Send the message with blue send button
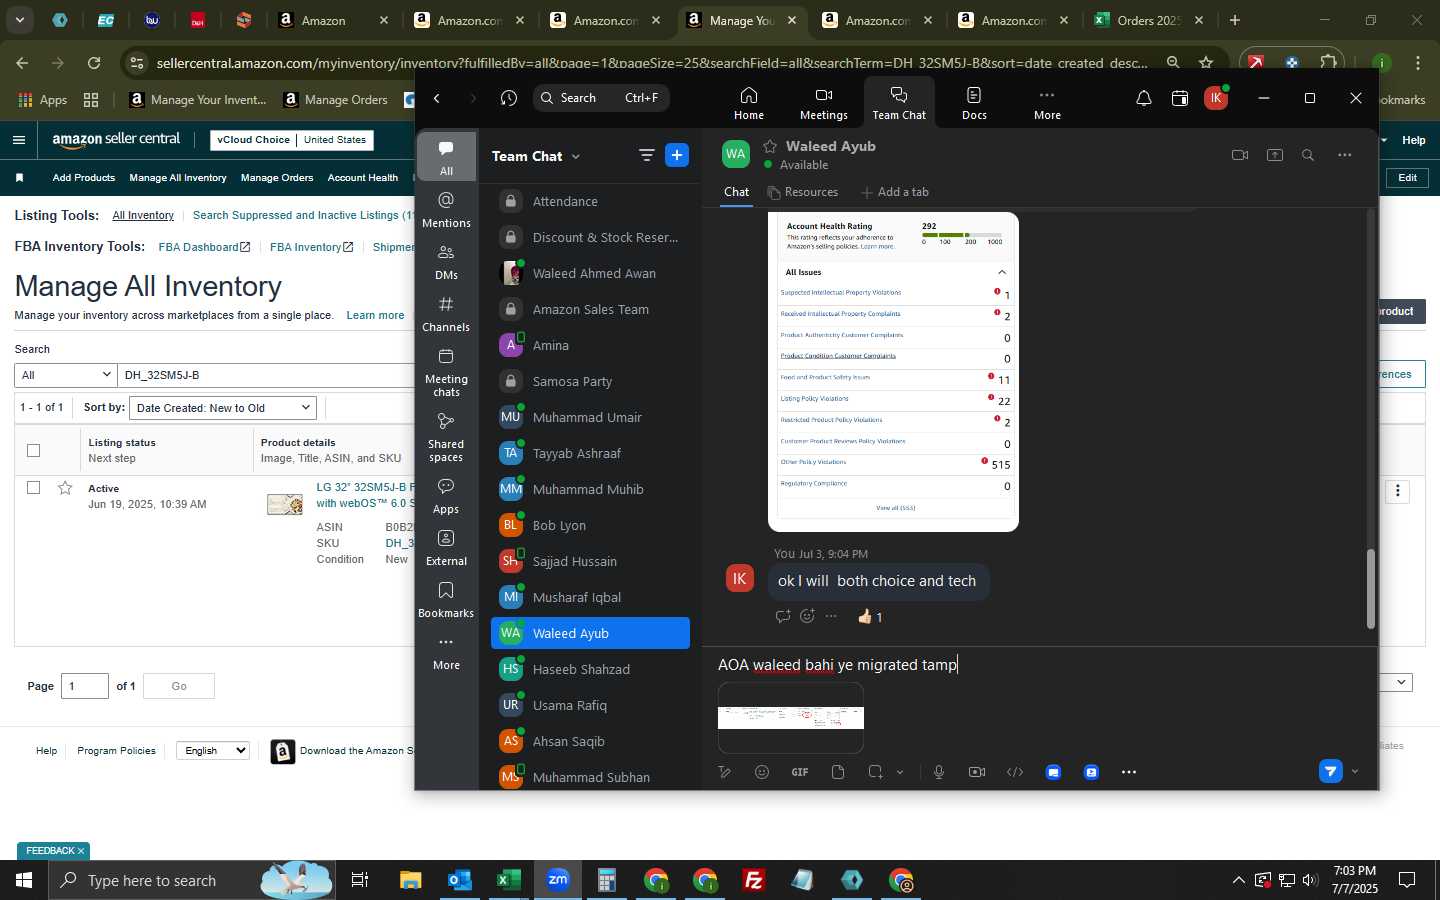This screenshot has width=1440, height=900. (x=1330, y=771)
